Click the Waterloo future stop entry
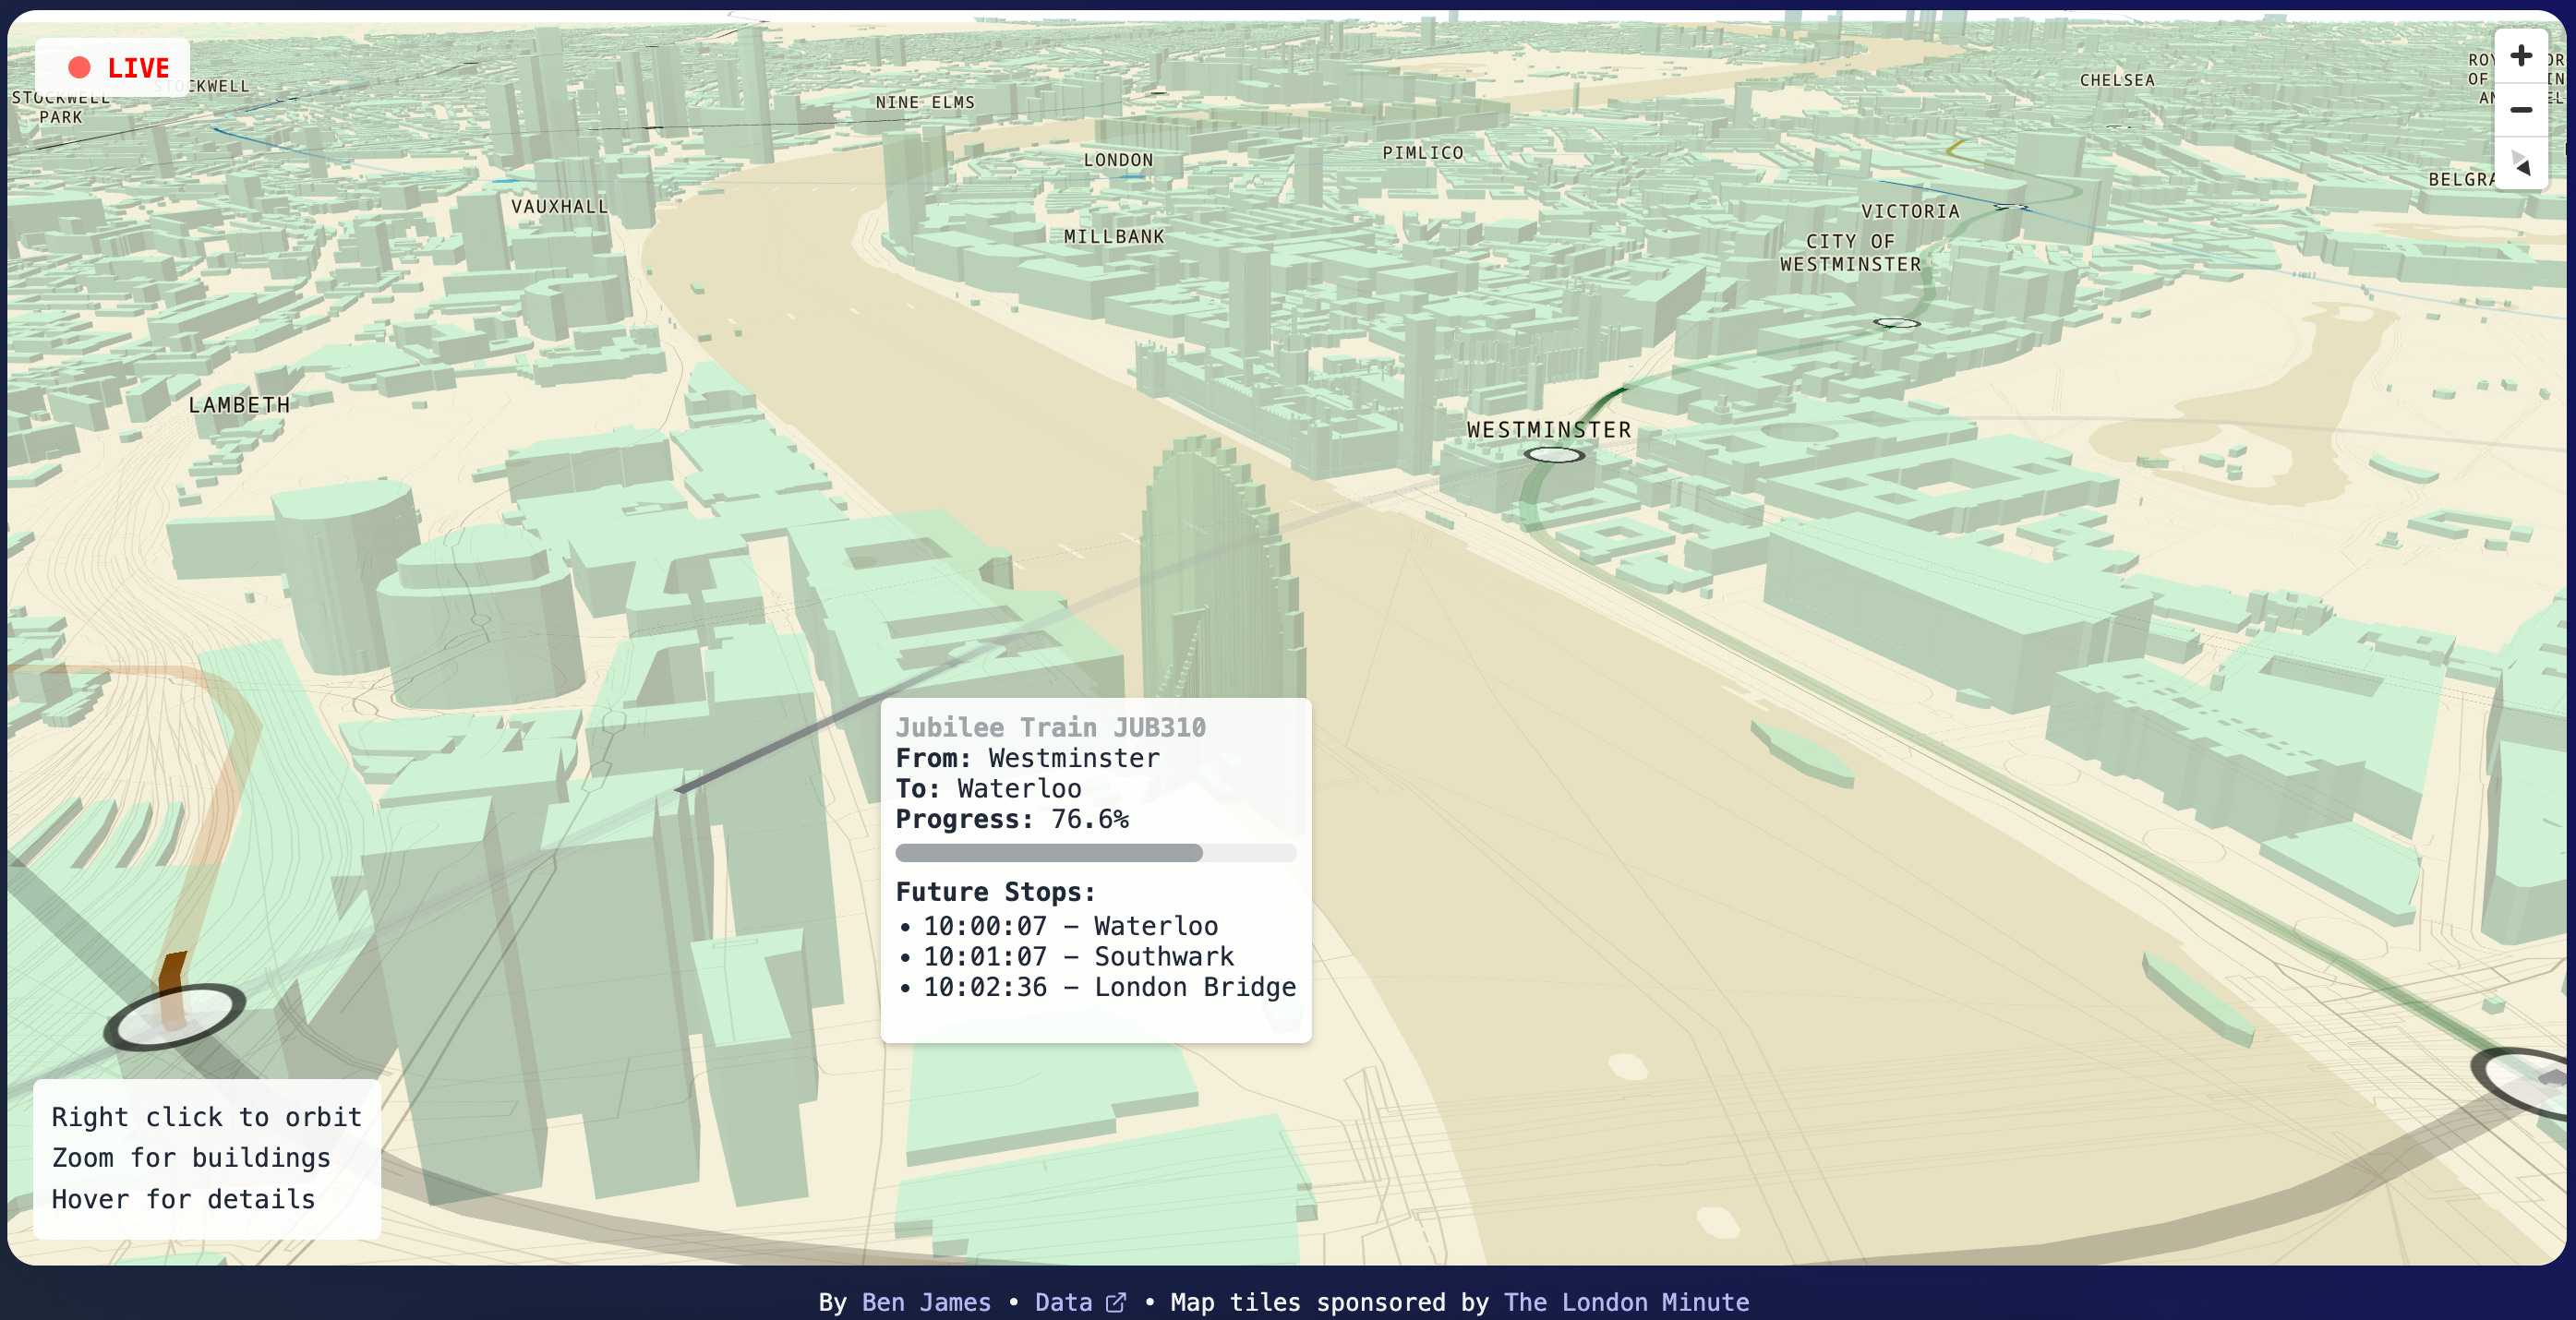The image size is (2576, 1320). [x=1069, y=926]
